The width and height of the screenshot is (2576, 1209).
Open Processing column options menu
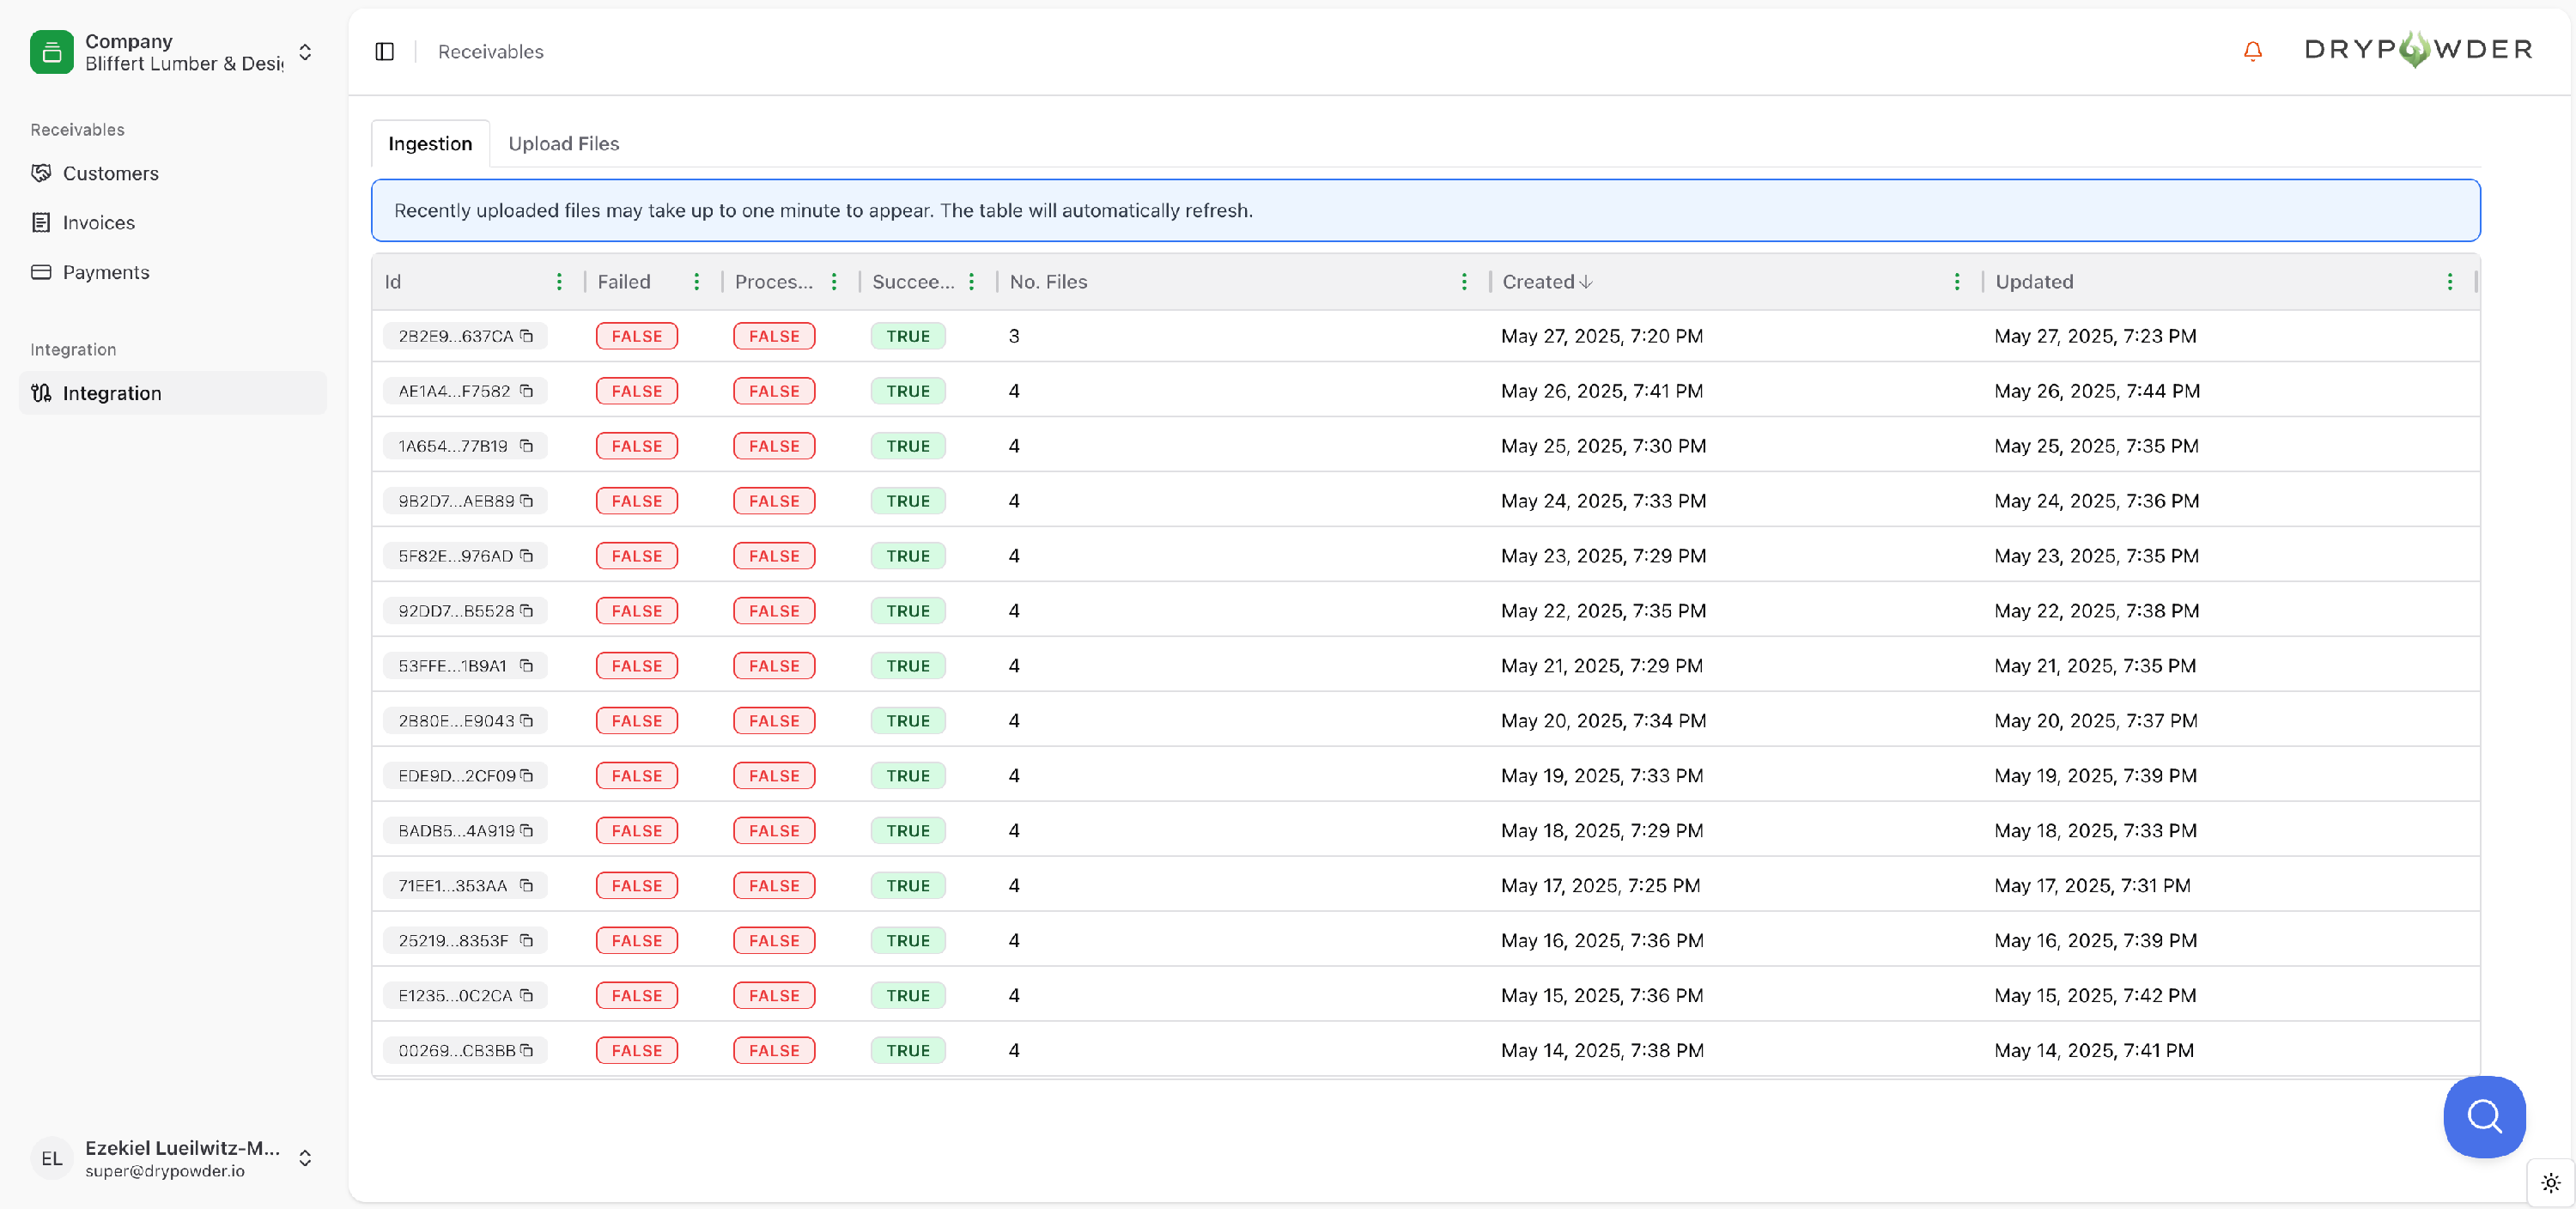pyautogui.click(x=834, y=282)
